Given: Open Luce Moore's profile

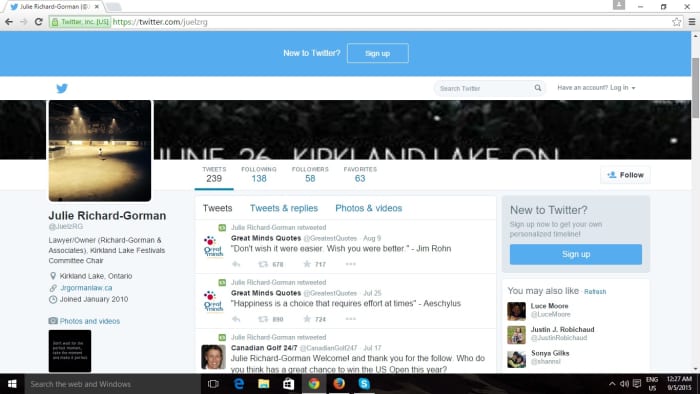Looking at the screenshot, I should click(x=550, y=306).
